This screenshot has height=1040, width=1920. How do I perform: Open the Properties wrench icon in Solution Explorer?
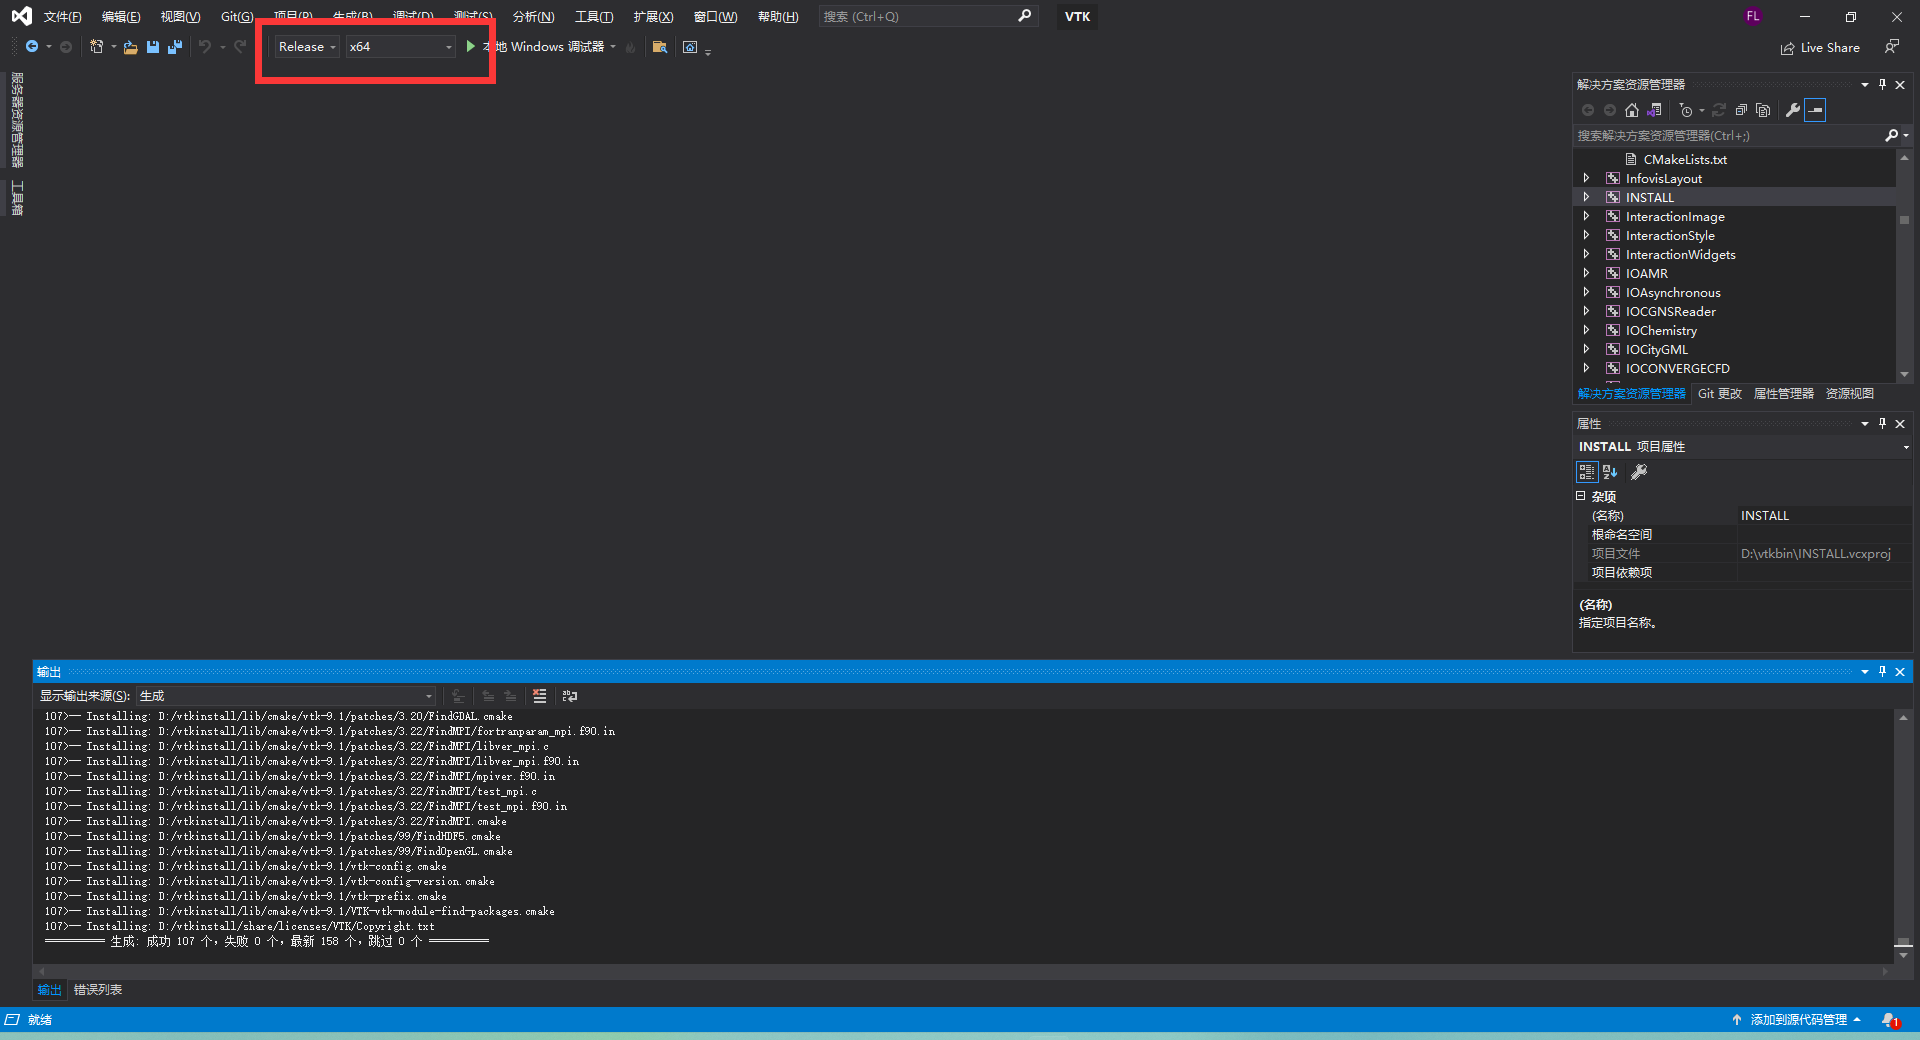(x=1793, y=110)
